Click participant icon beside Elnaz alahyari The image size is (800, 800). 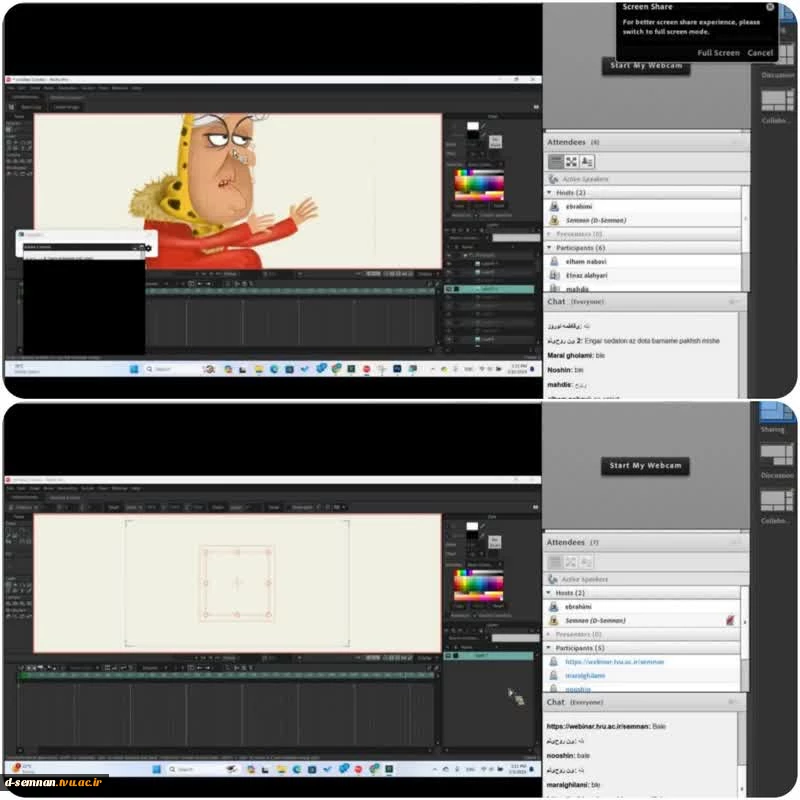pyautogui.click(x=554, y=275)
